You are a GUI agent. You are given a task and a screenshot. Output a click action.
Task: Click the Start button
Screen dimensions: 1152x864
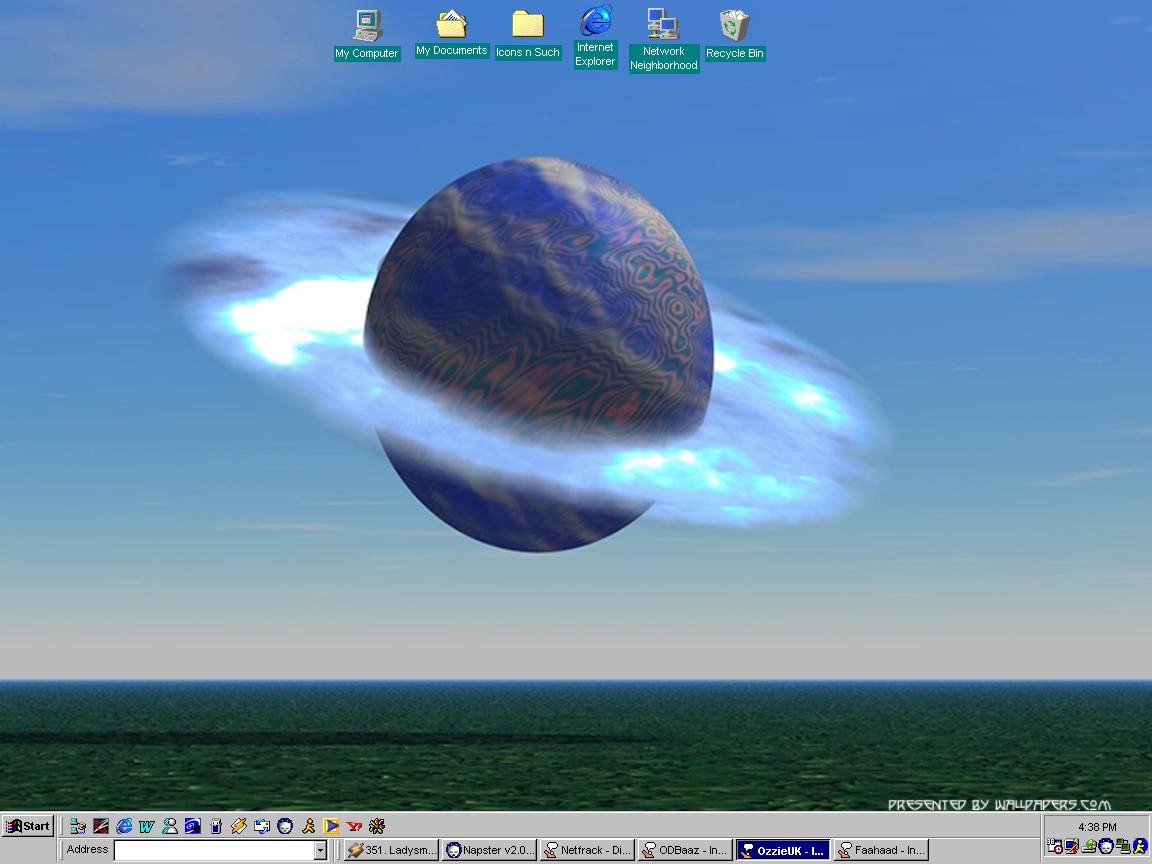click(28, 826)
